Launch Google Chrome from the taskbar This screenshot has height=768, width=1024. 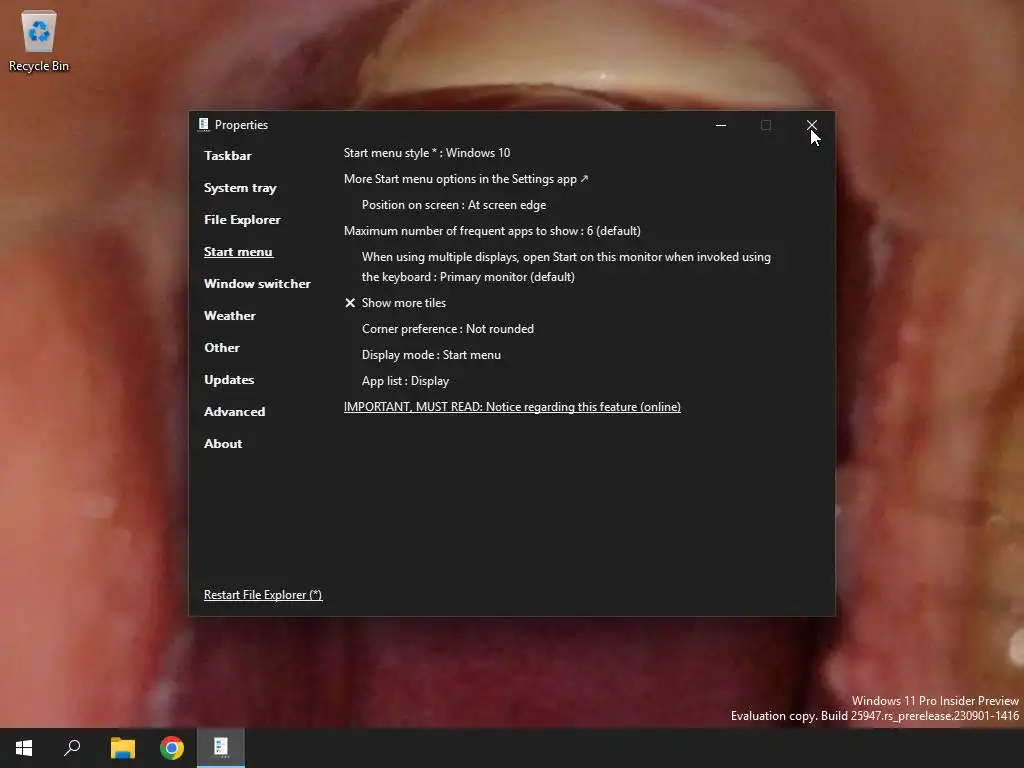click(x=172, y=748)
